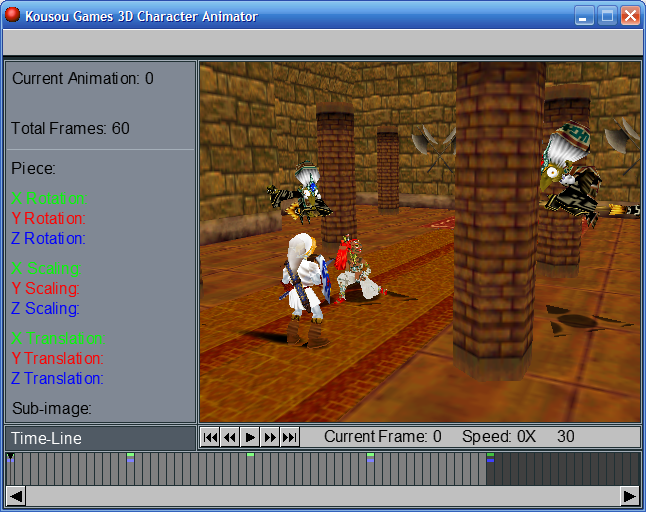
Task: Select the Z Rotation field
Action: click(x=48, y=238)
